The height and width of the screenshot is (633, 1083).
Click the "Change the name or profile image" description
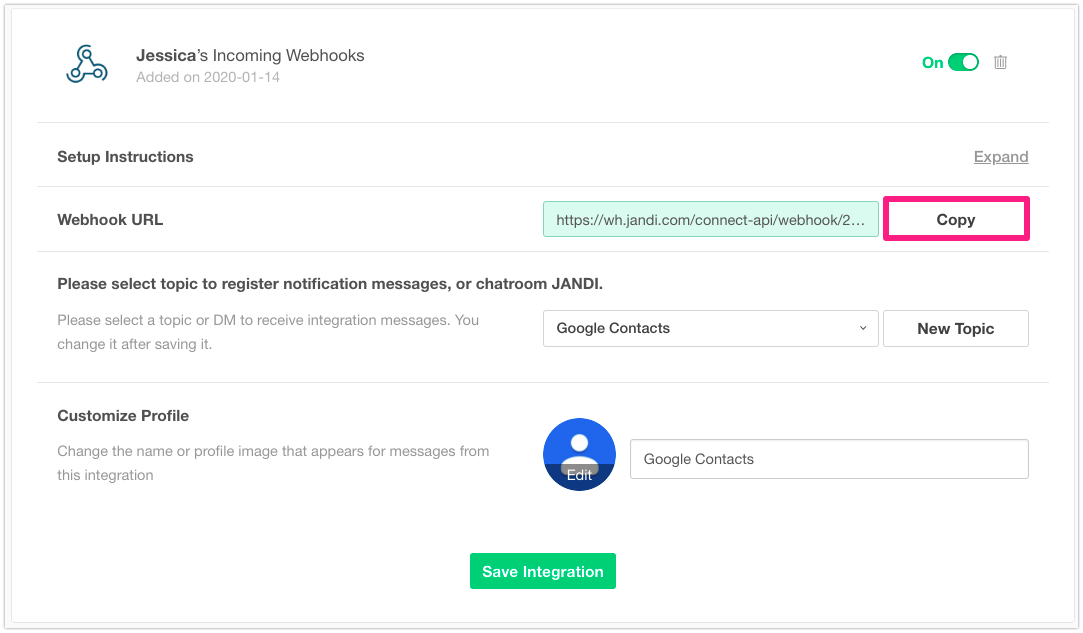pos(274,463)
